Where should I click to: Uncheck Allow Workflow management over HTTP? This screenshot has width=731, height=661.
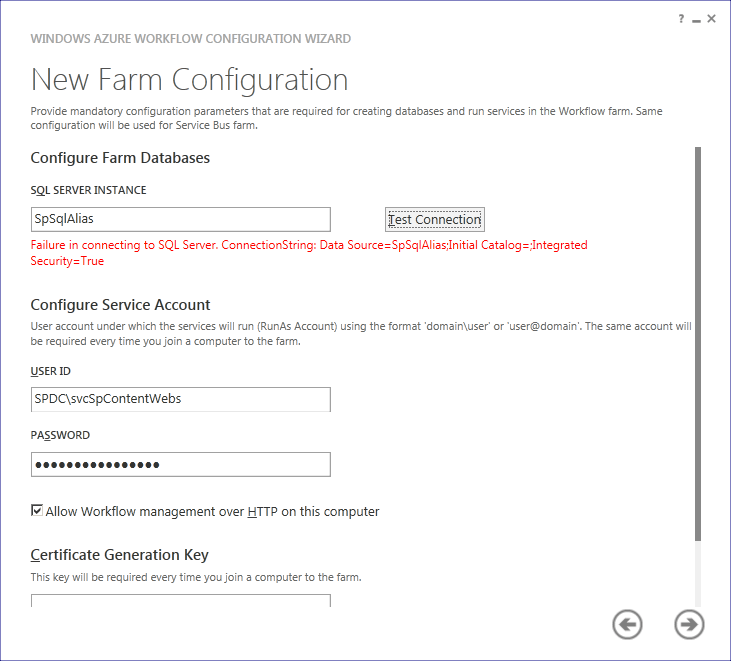37,510
